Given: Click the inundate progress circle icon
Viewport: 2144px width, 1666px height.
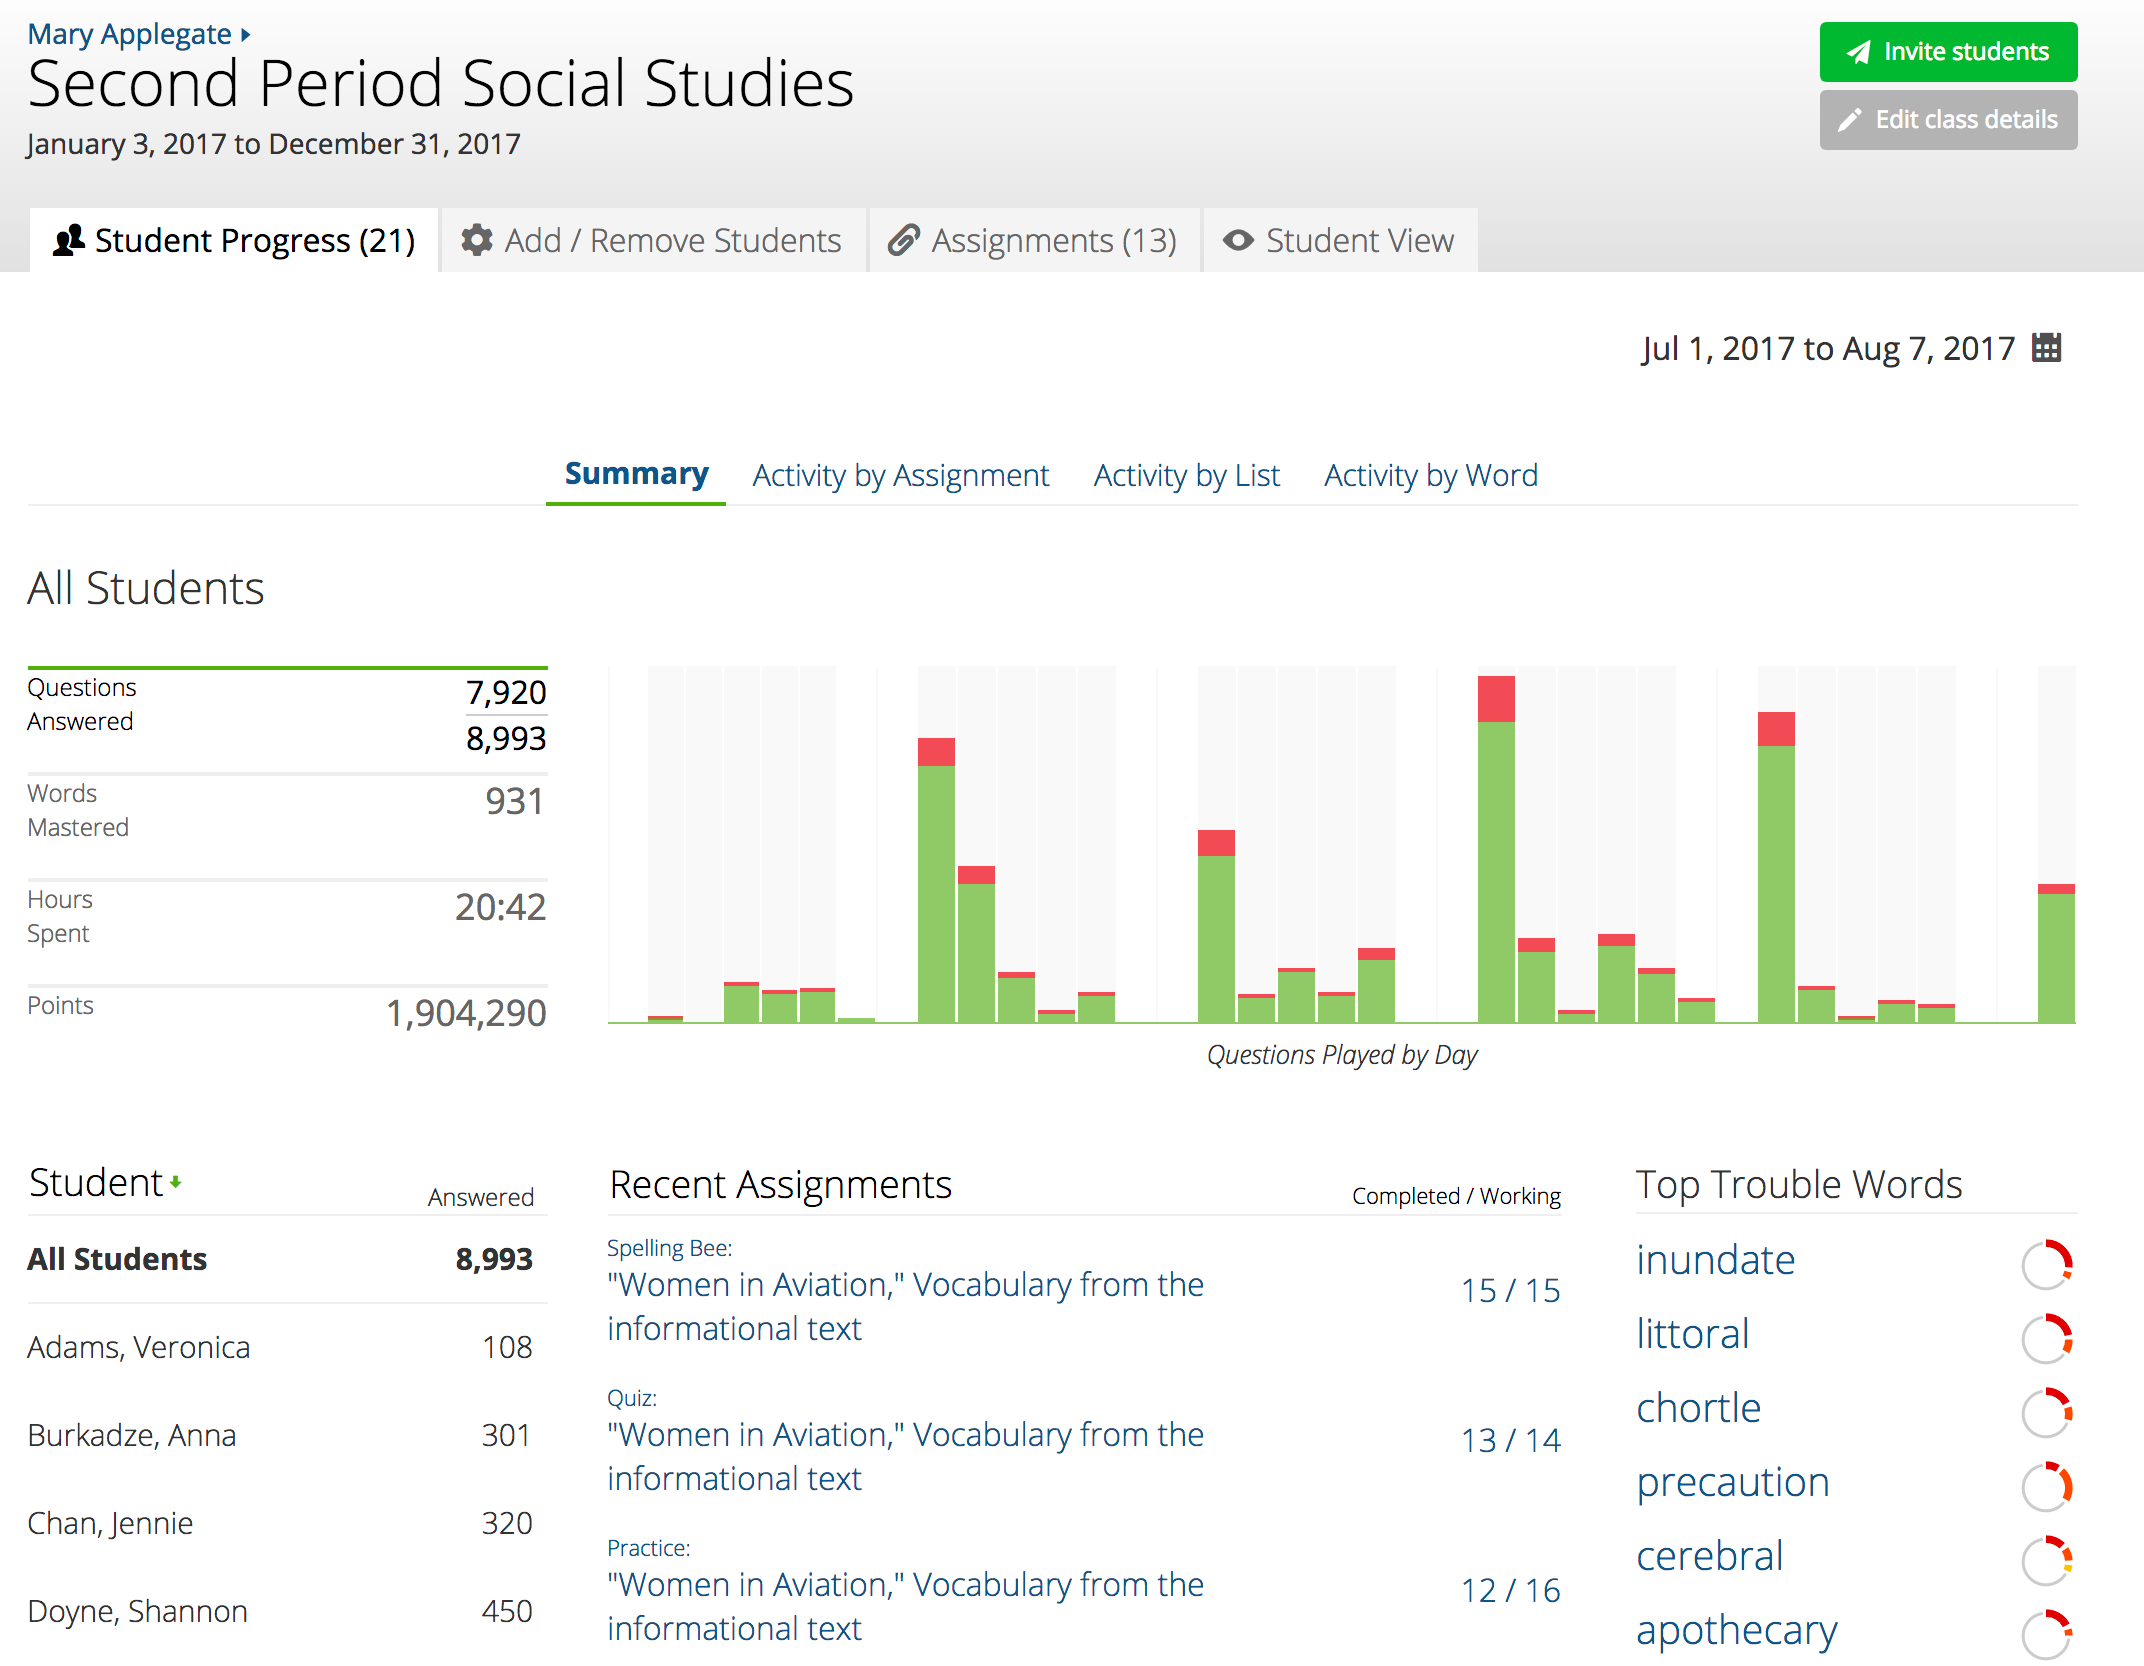Looking at the screenshot, I should pyautogui.click(x=2046, y=1265).
